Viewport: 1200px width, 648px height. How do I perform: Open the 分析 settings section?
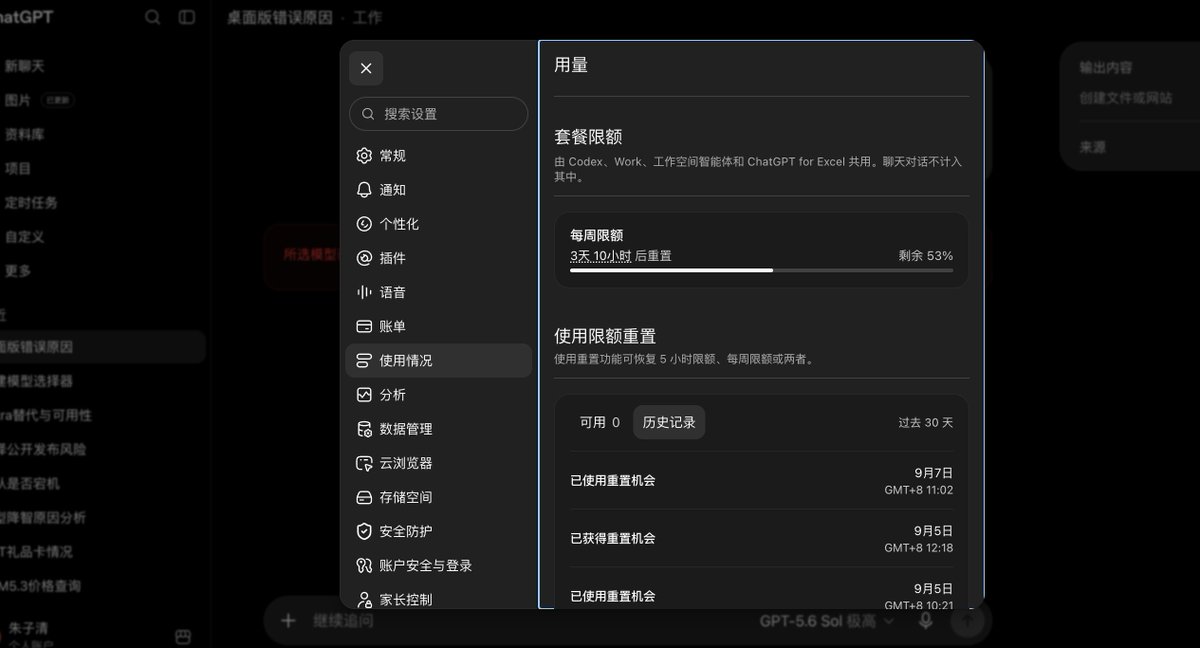(x=438, y=395)
